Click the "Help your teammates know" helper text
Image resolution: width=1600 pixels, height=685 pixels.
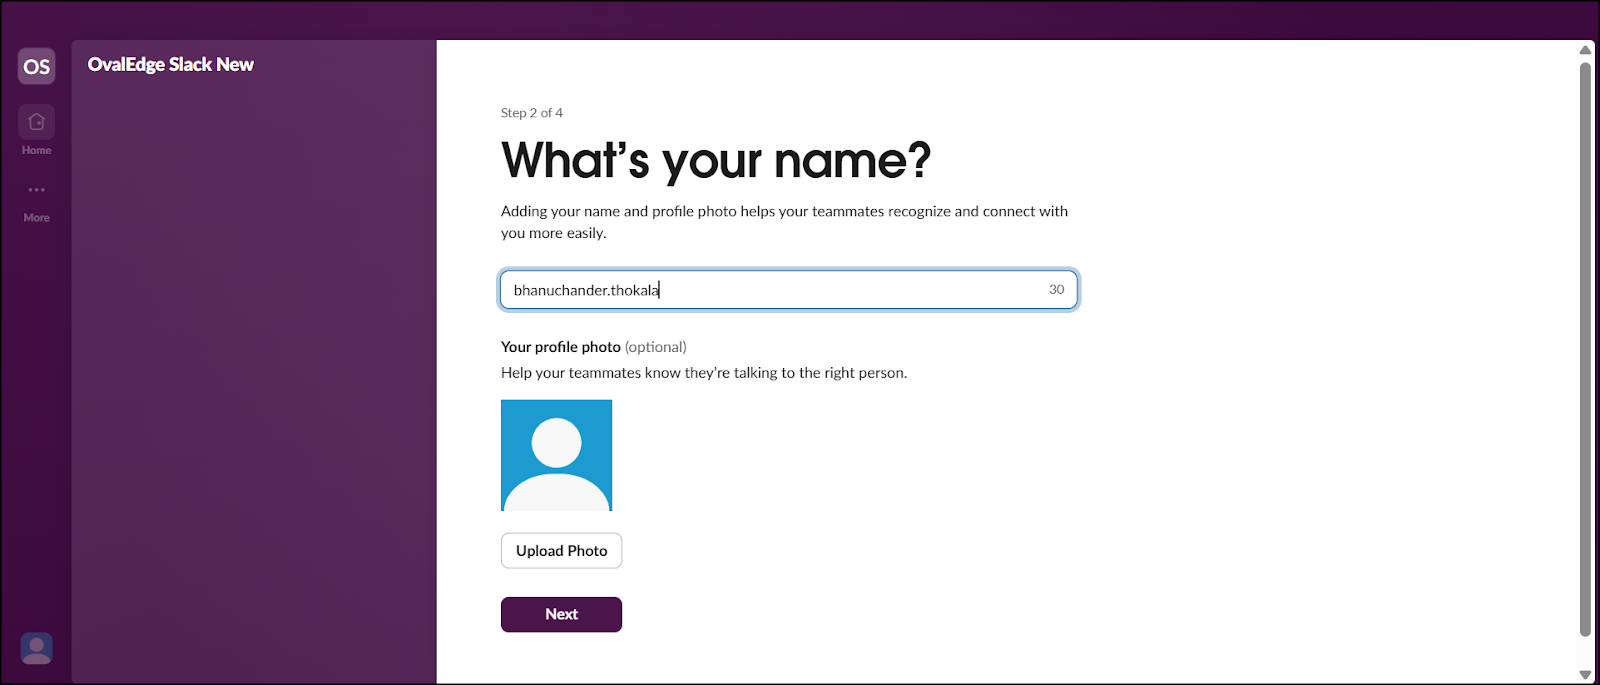point(704,373)
